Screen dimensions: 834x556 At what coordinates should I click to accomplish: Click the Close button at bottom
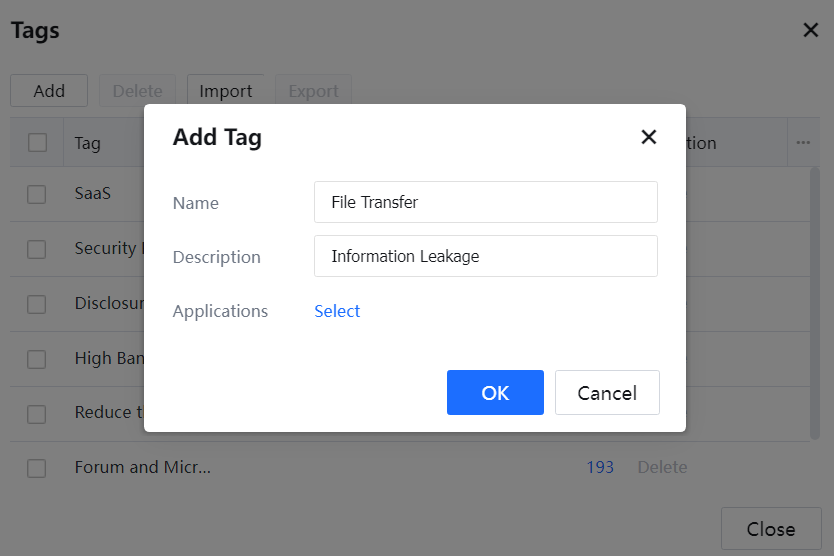[x=770, y=529]
